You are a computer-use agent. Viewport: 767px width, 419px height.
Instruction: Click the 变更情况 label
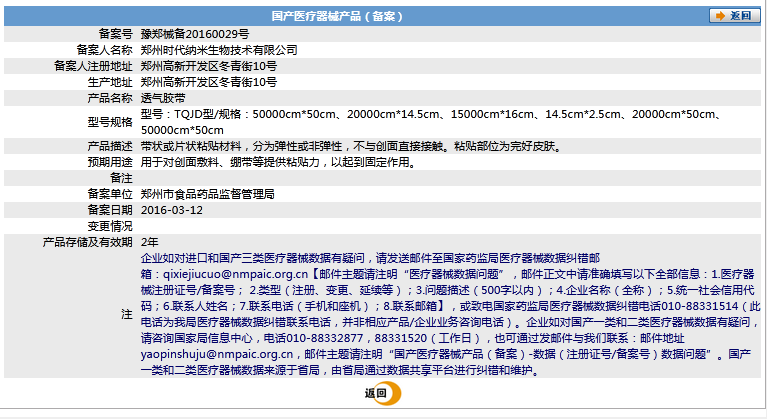(110, 226)
